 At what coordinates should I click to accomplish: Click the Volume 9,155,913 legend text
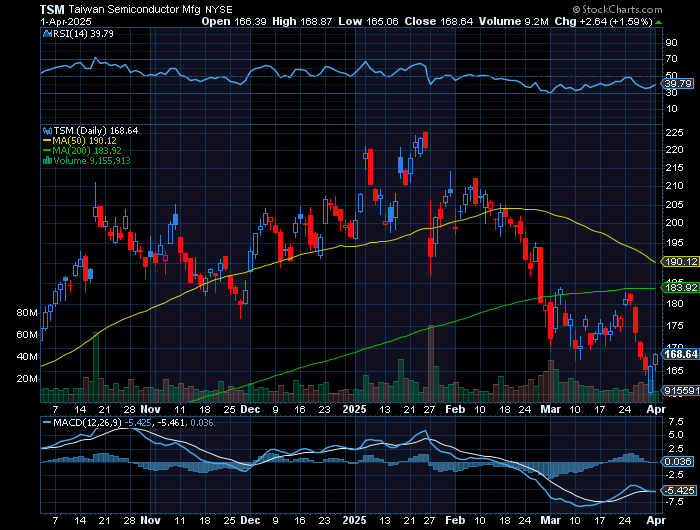(x=92, y=160)
